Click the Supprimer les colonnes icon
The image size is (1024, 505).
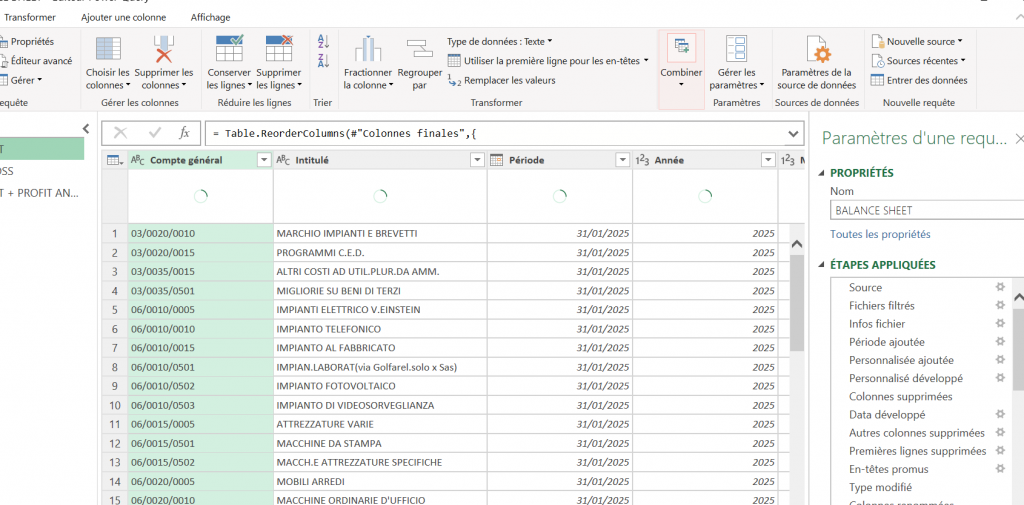pyautogui.click(x=163, y=49)
